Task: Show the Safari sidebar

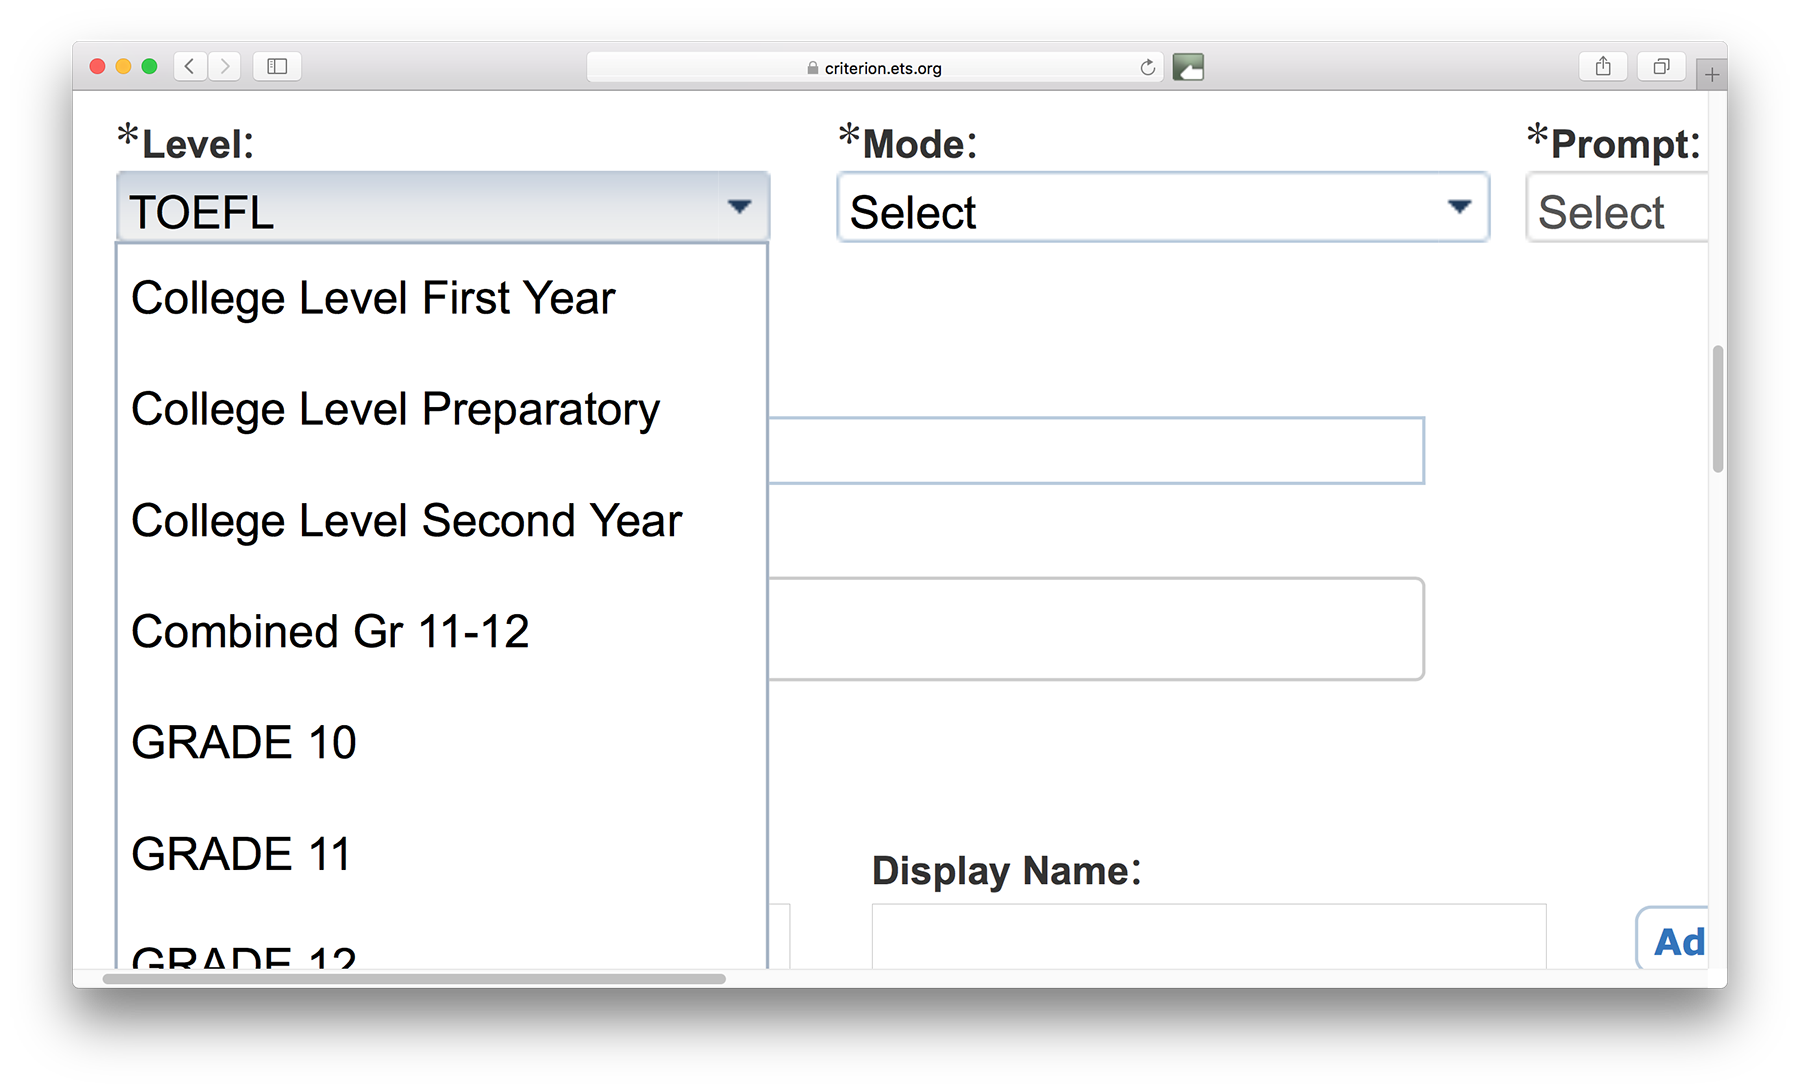Action: click(277, 67)
